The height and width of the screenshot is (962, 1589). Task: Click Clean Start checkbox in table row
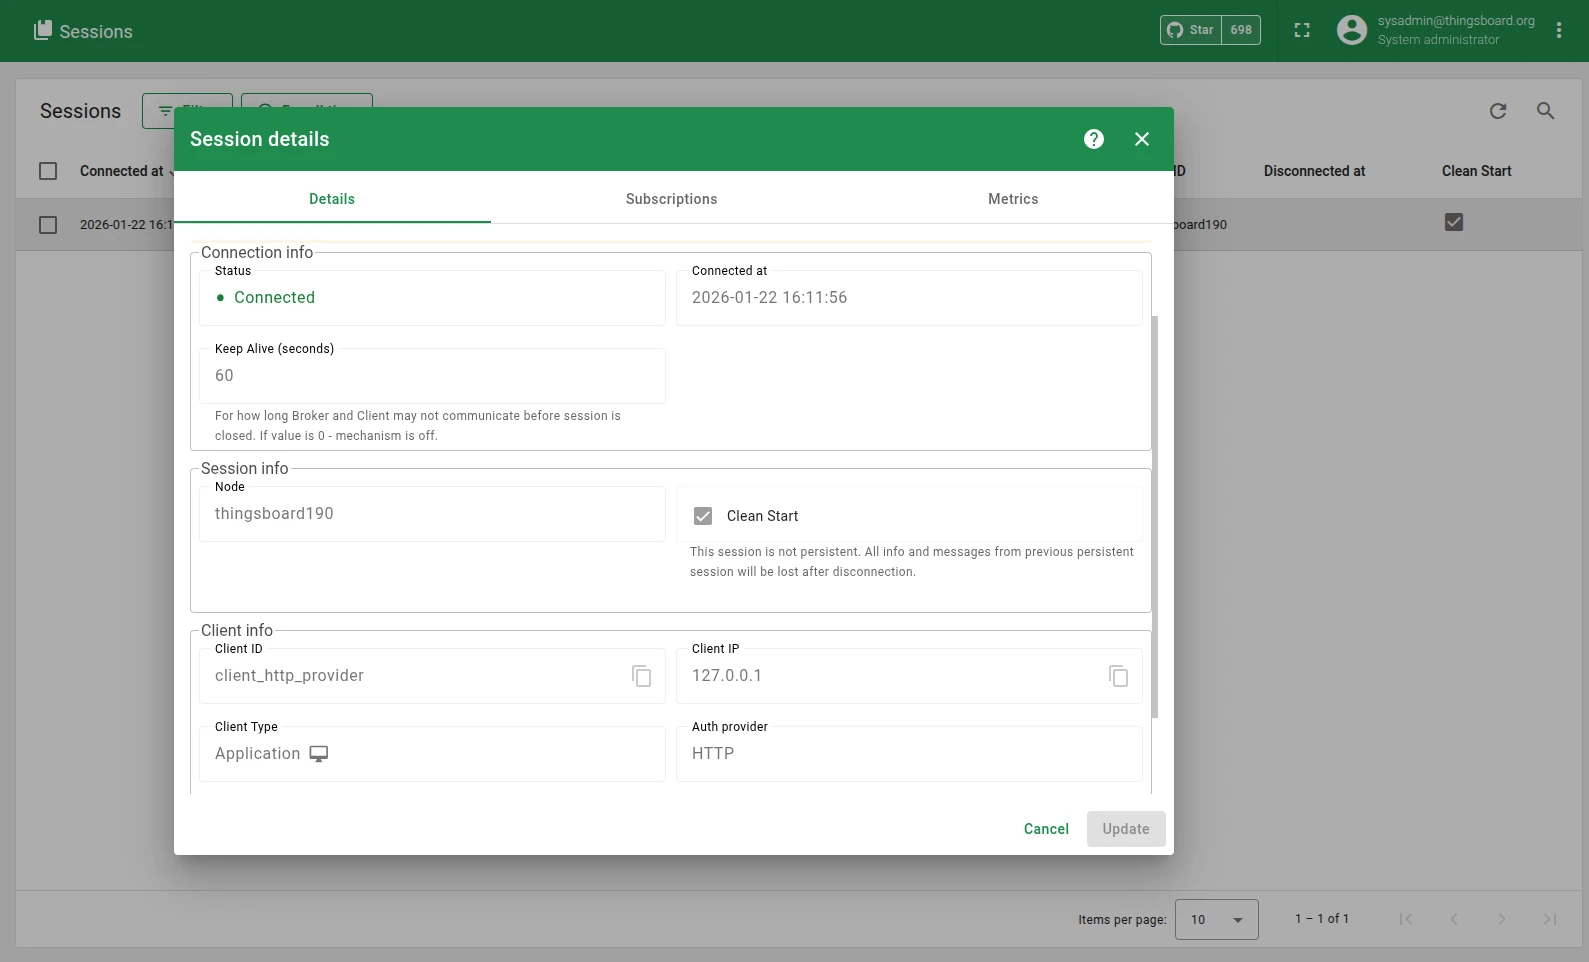[x=1454, y=223]
